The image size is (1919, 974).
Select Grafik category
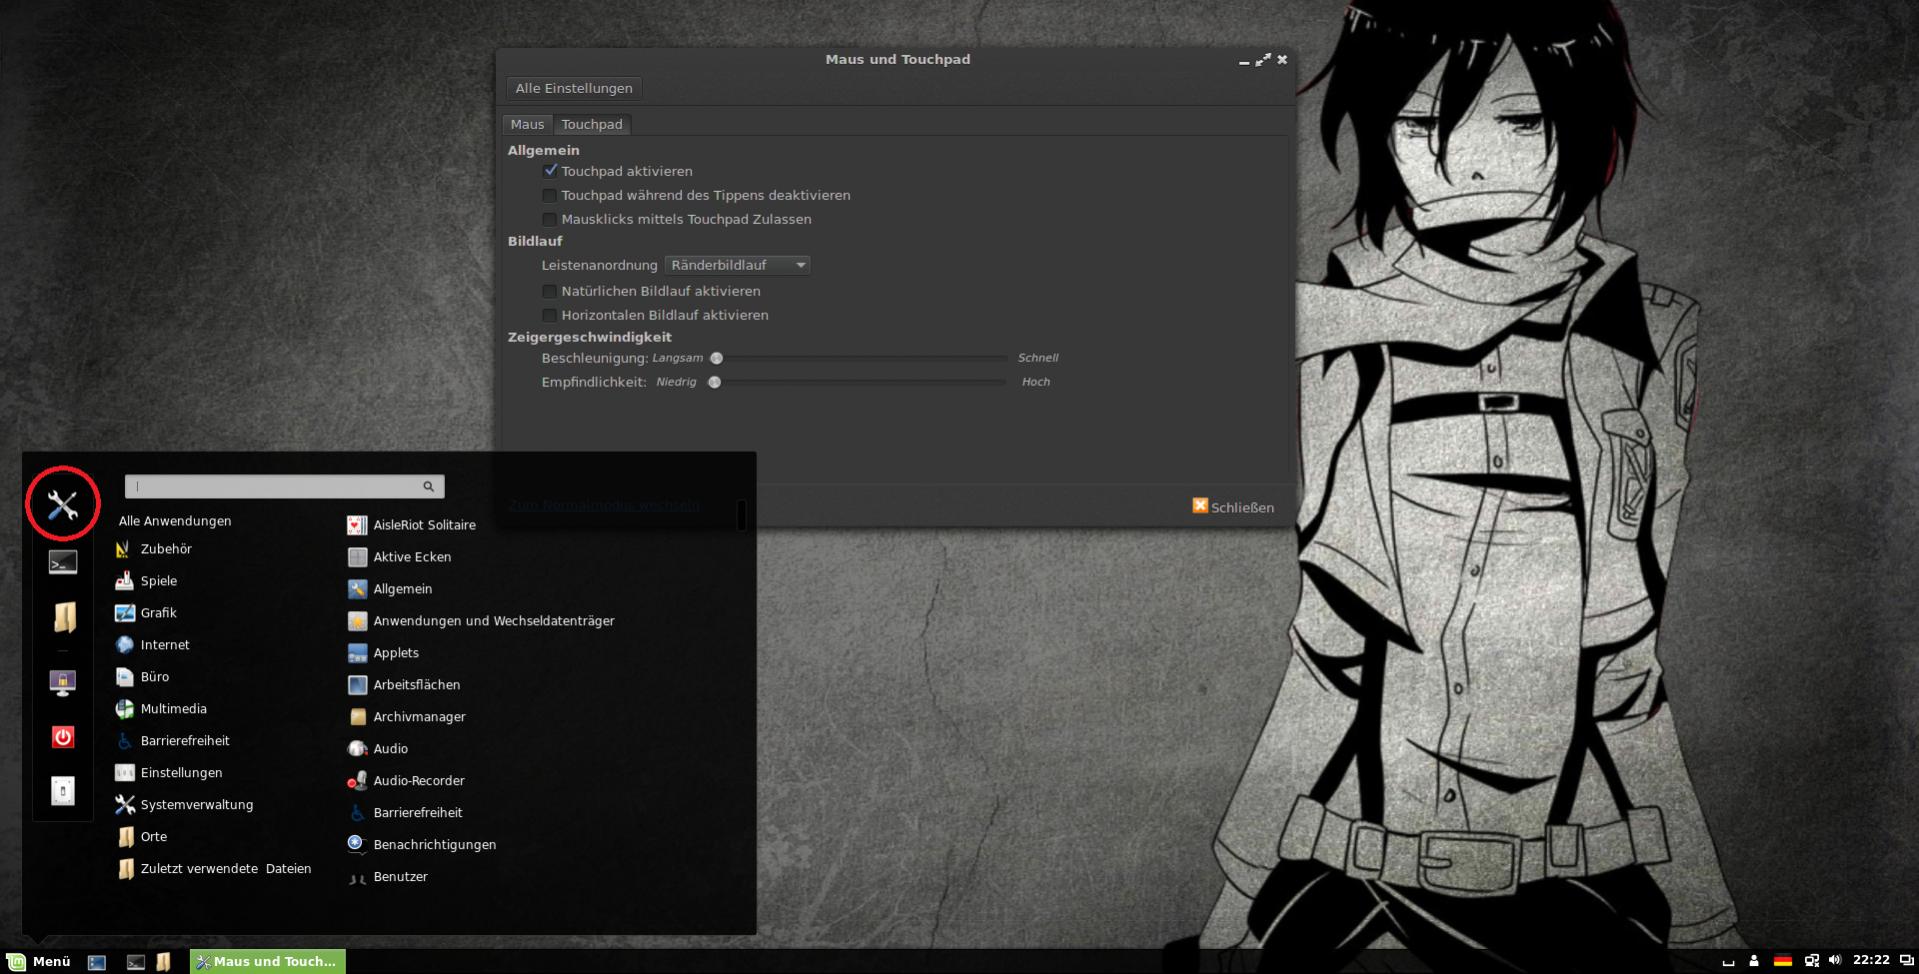146,613
